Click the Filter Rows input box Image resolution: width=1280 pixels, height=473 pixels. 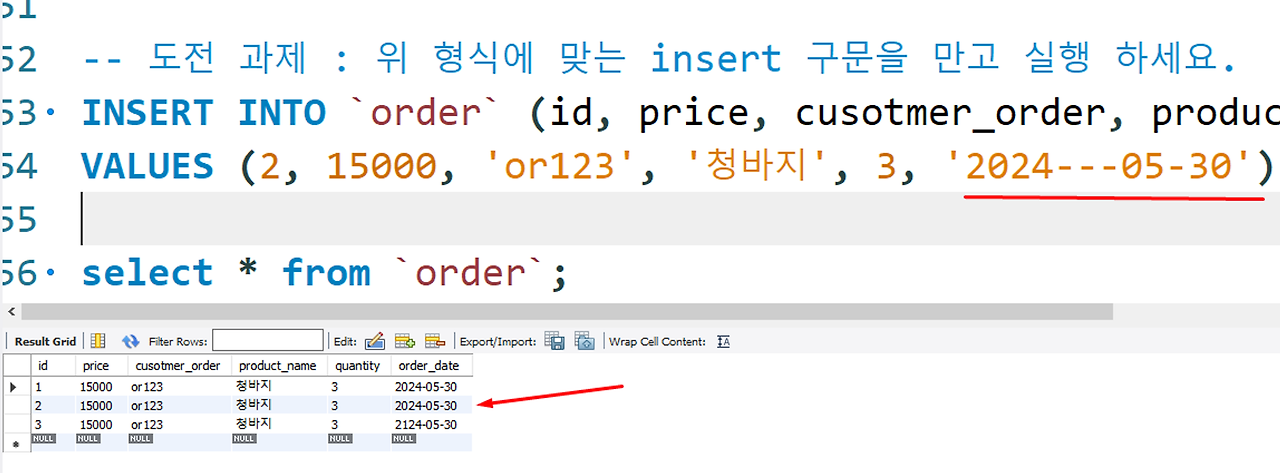pyautogui.click(x=268, y=341)
